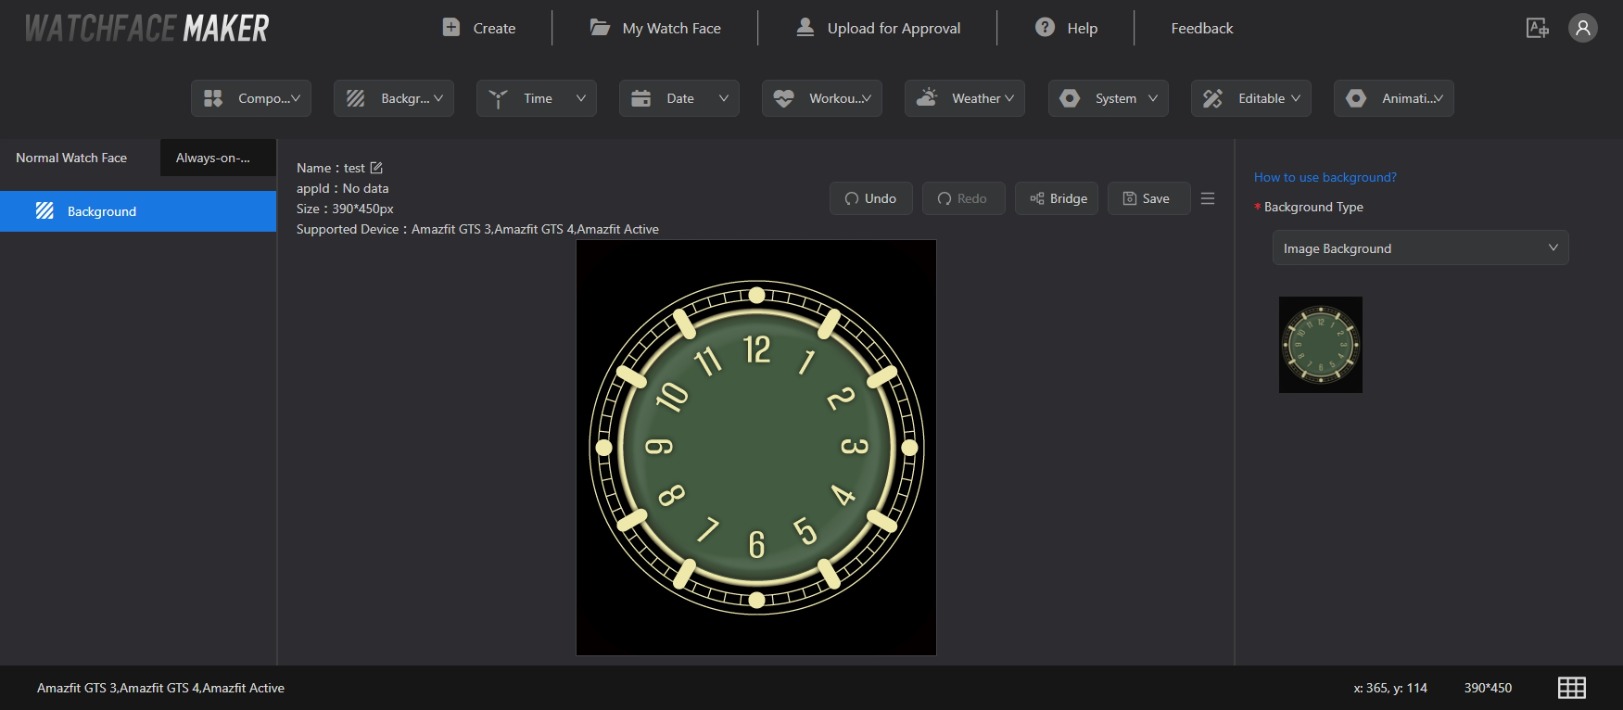The width and height of the screenshot is (1623, 710).
Task: Open the three-line menu beside Save
Action: (1207, 198)
